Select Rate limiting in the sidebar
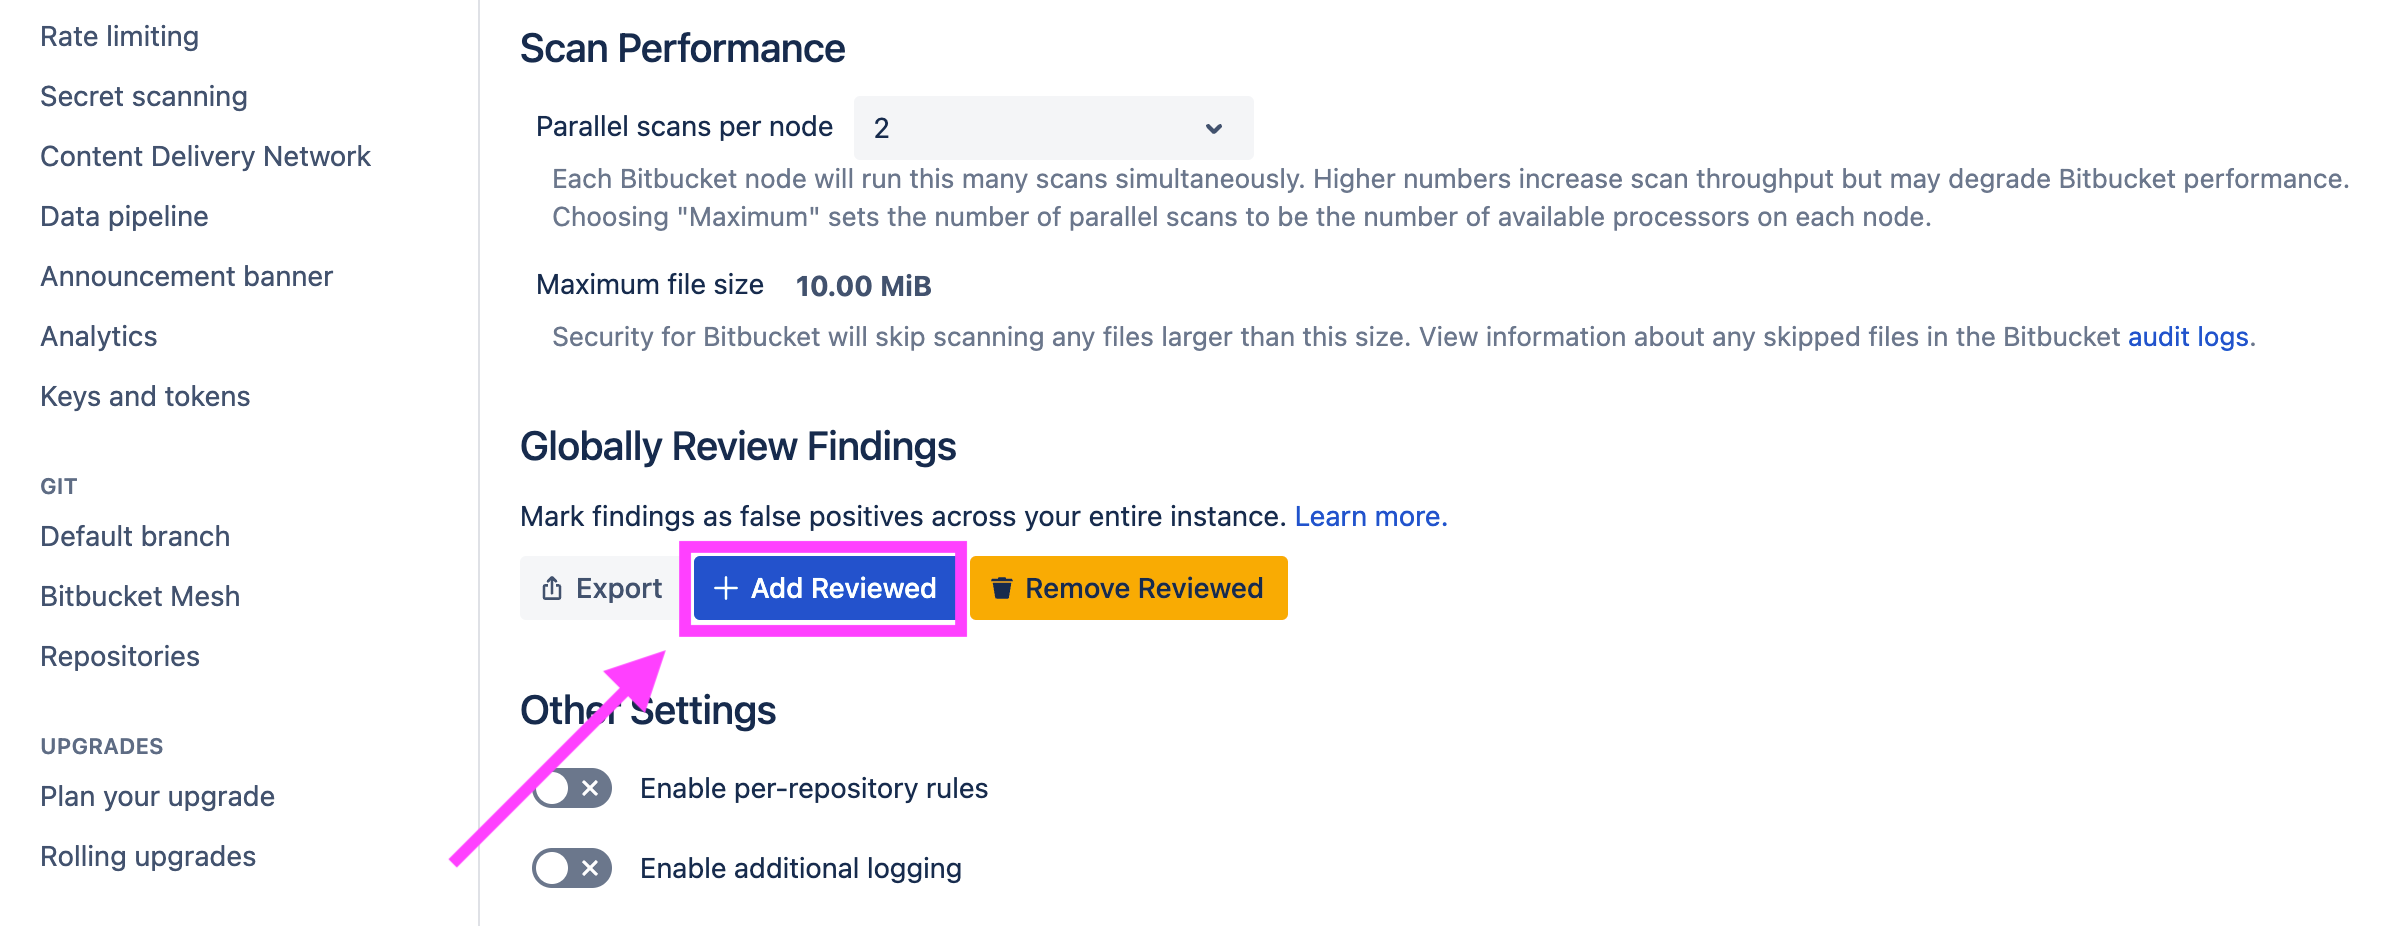 pyautogui.click(x=118, y=36)
